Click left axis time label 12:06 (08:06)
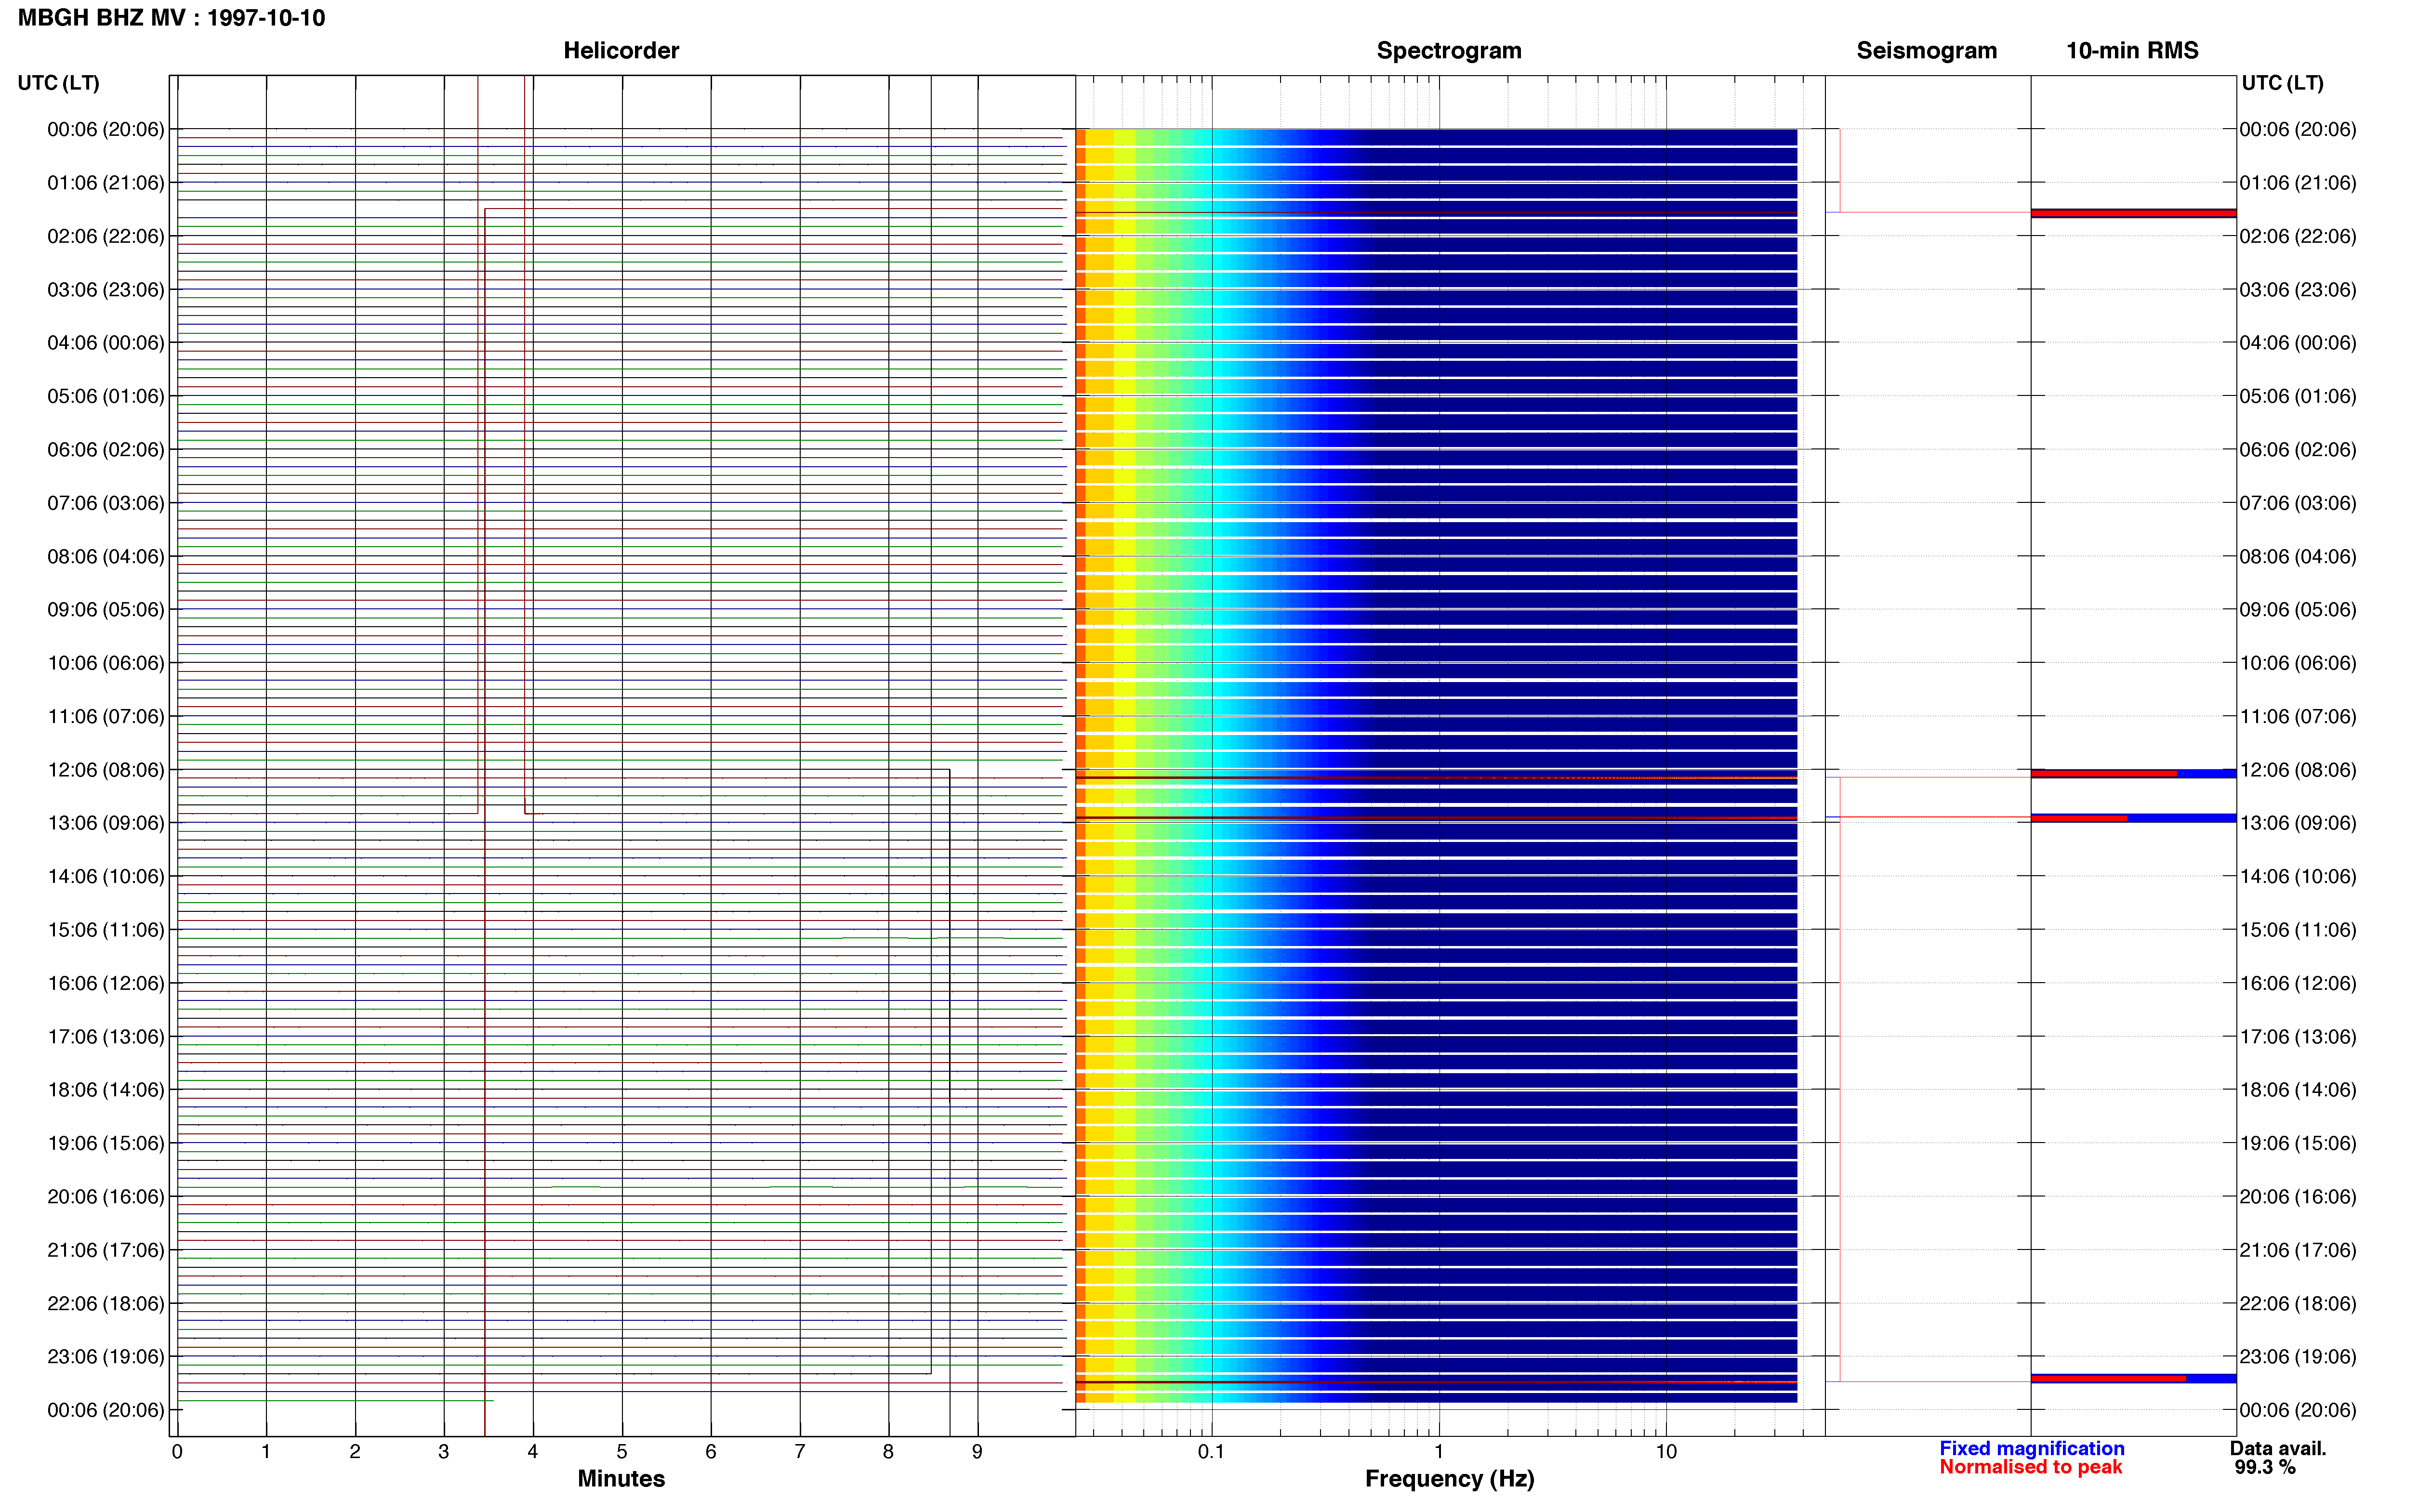 click(106, 770)
